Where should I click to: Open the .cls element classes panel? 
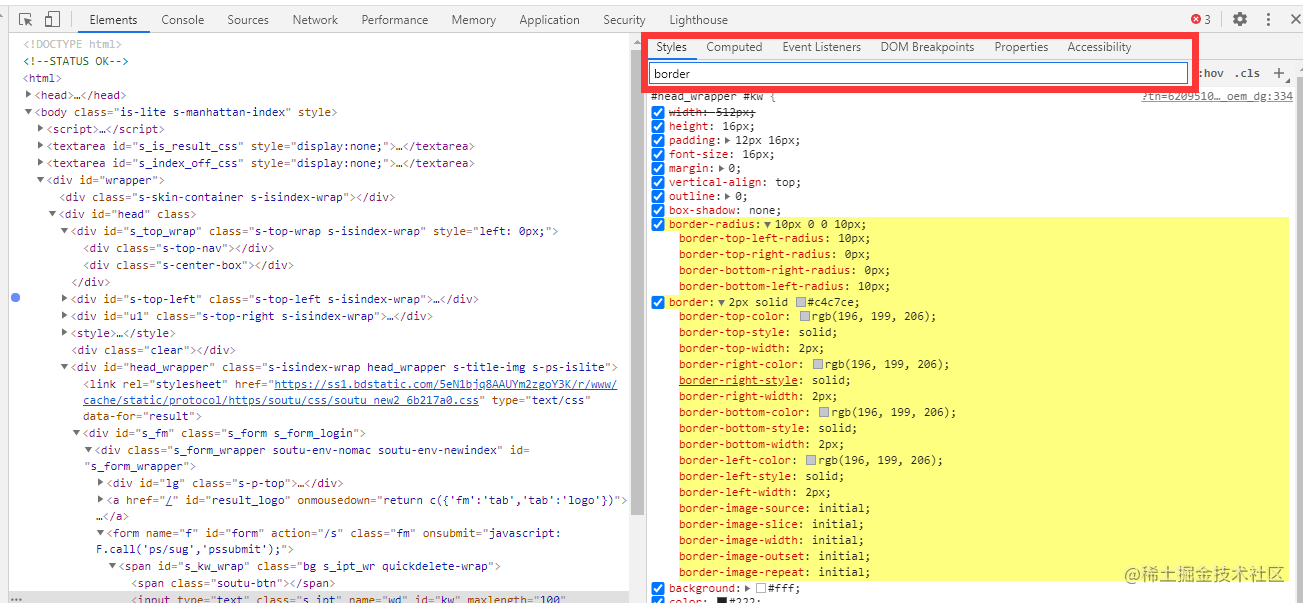(1247, 73)
